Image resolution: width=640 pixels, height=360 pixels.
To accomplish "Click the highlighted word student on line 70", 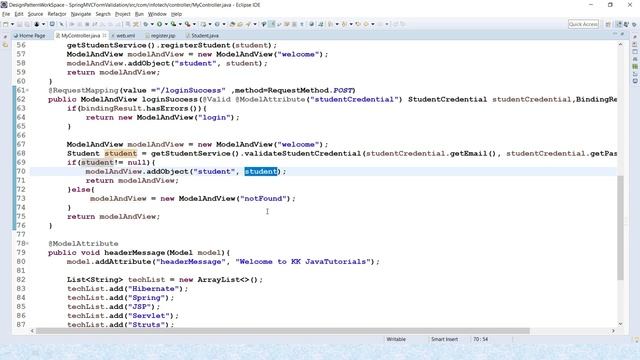I will pyautogui.click(x=261, y=171).
